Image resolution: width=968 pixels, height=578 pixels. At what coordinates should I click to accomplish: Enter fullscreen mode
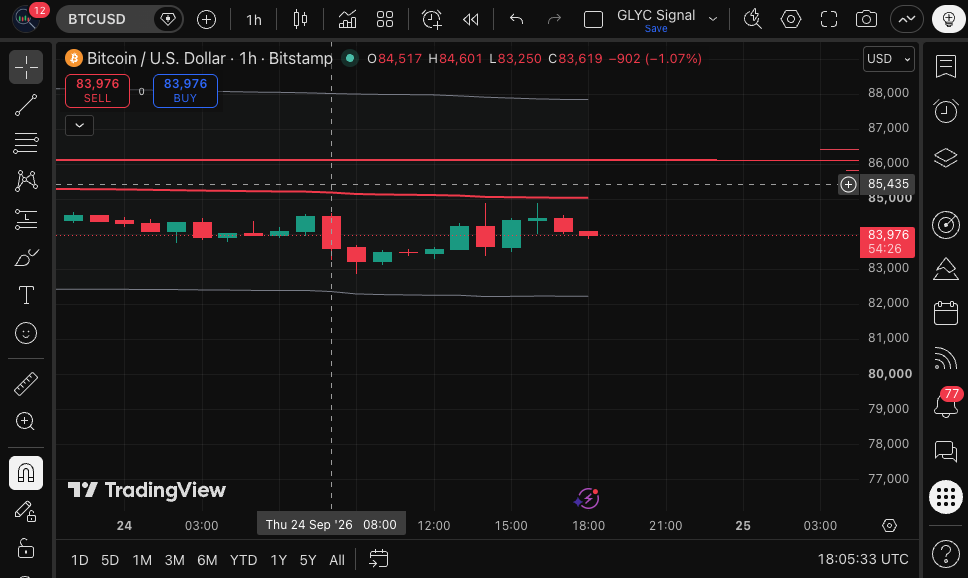tap(828, 19)
